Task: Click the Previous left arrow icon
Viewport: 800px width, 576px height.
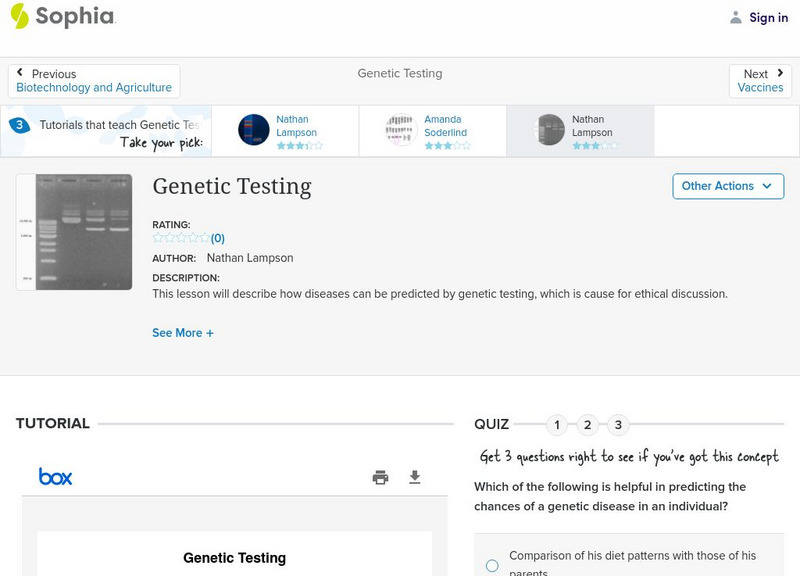Action: pos(20,74)
